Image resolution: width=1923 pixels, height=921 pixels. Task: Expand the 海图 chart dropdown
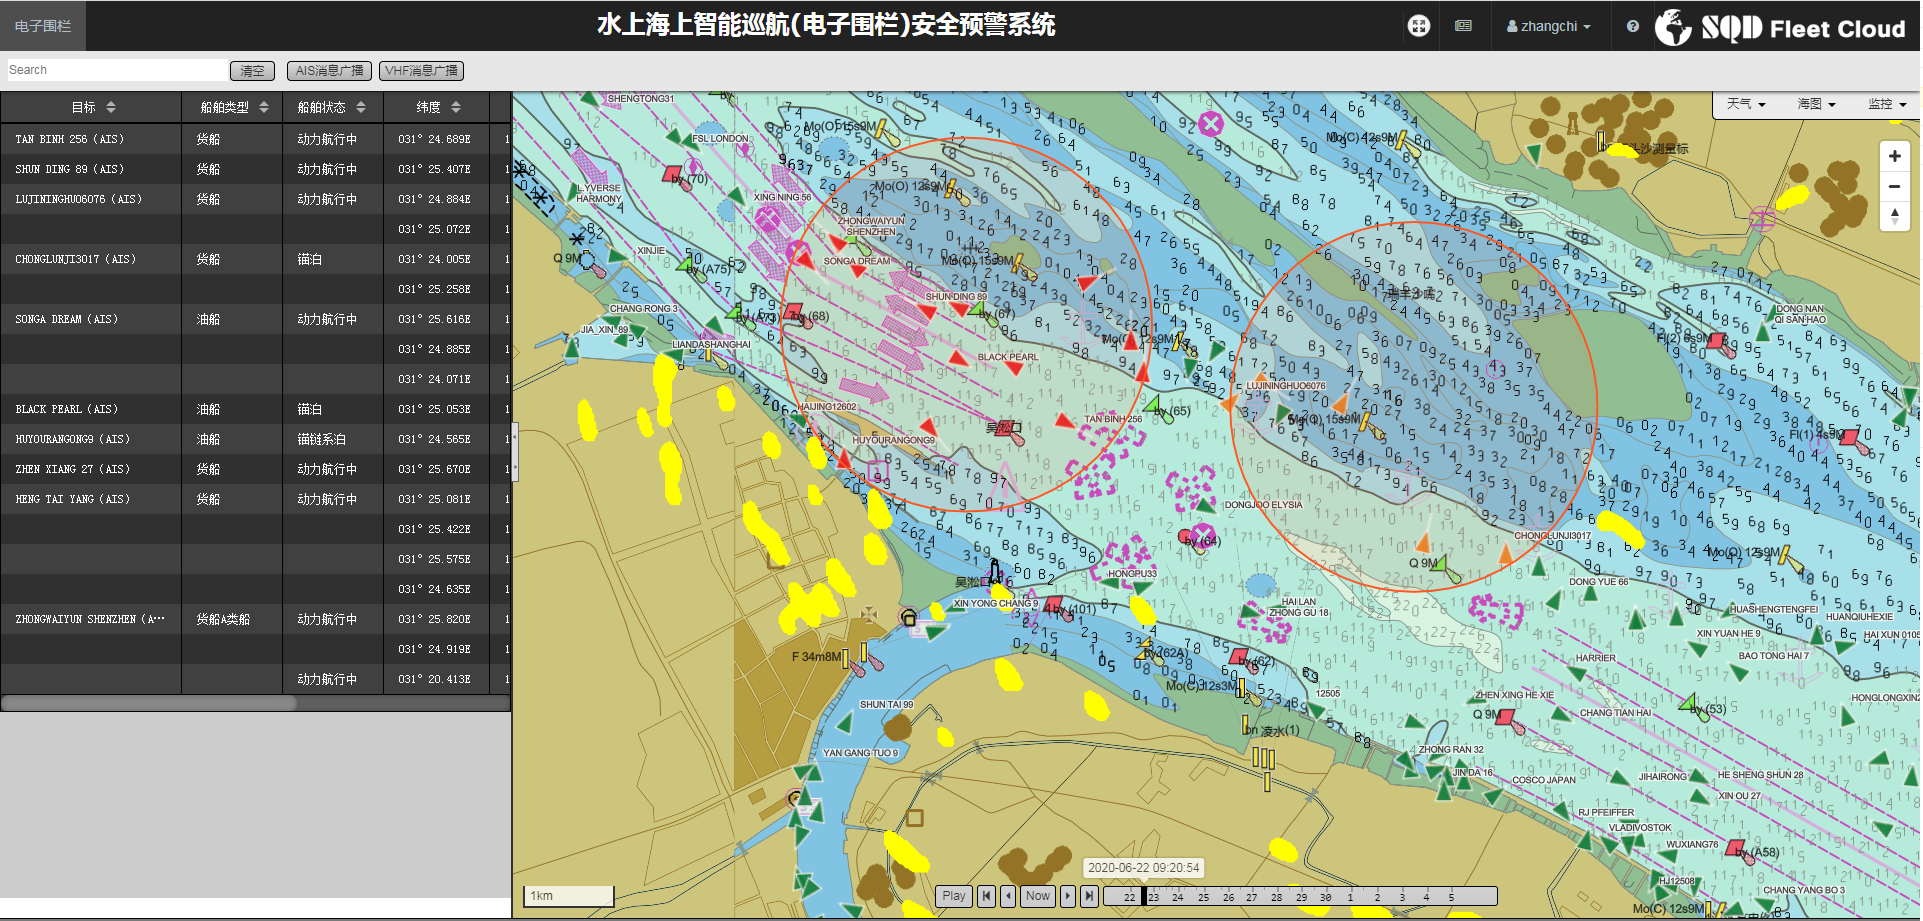click(1816, 104)
